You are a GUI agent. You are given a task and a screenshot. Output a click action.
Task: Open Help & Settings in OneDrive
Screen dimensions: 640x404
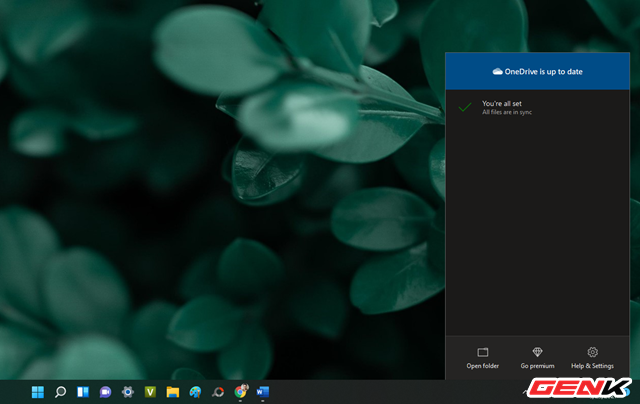pyautogui.click(x=592, y=358)
